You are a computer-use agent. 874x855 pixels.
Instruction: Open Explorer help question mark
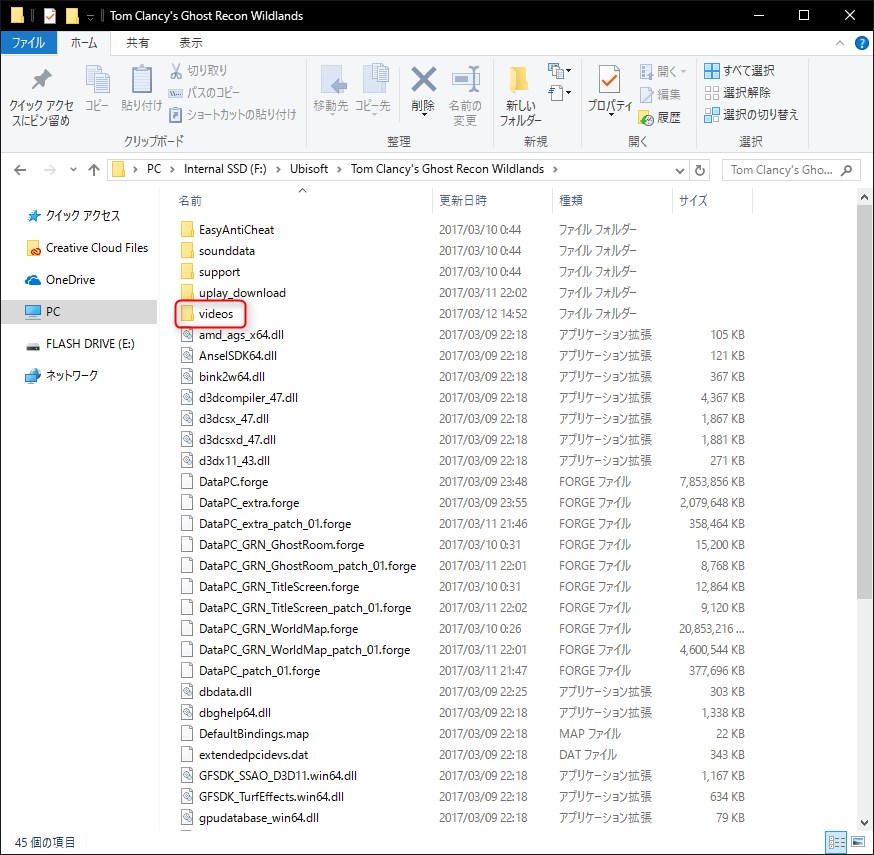[x=861, y=43]
